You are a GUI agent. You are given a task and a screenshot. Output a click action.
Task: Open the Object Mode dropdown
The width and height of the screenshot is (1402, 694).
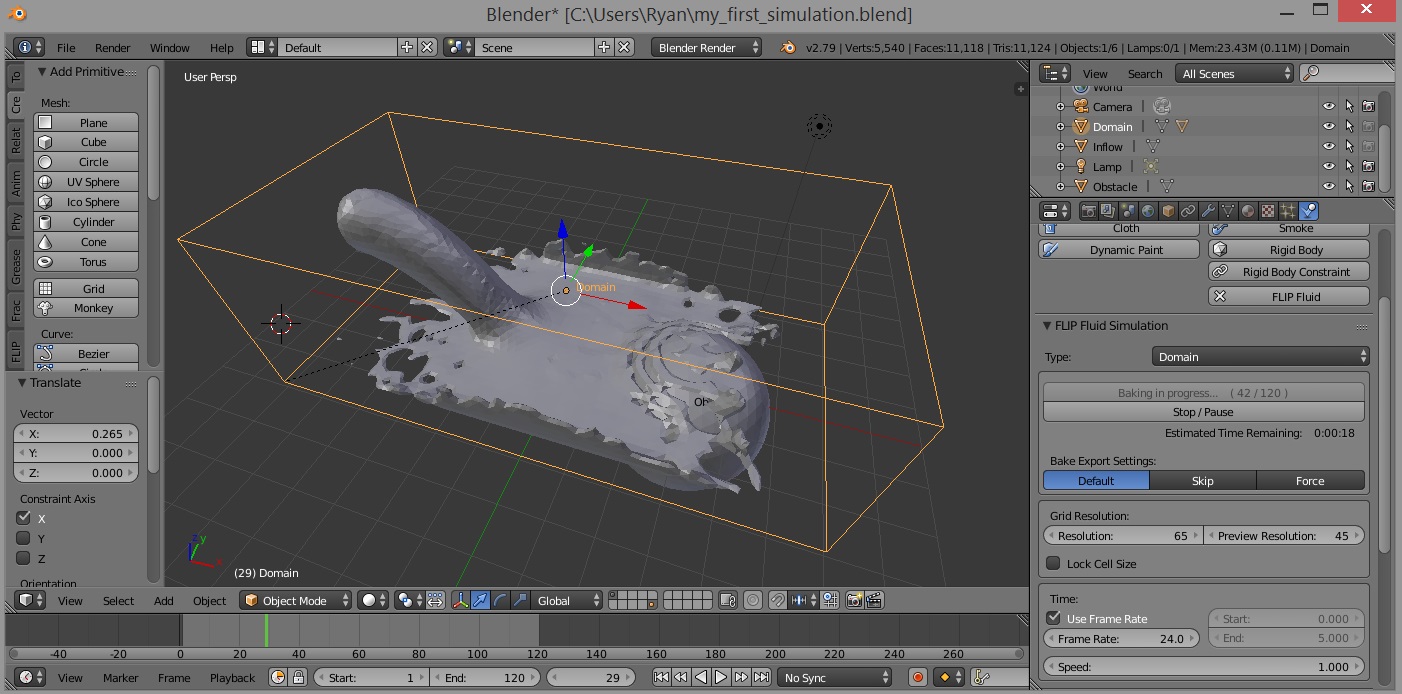[x=296, y=600]
